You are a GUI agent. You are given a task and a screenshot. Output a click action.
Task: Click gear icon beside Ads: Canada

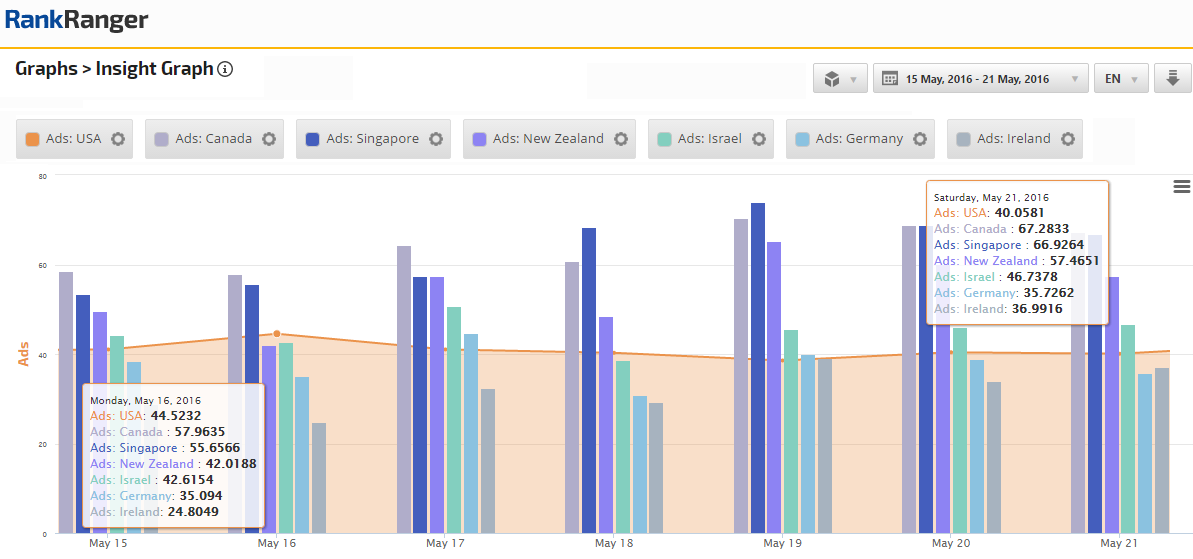pos(268,139)
